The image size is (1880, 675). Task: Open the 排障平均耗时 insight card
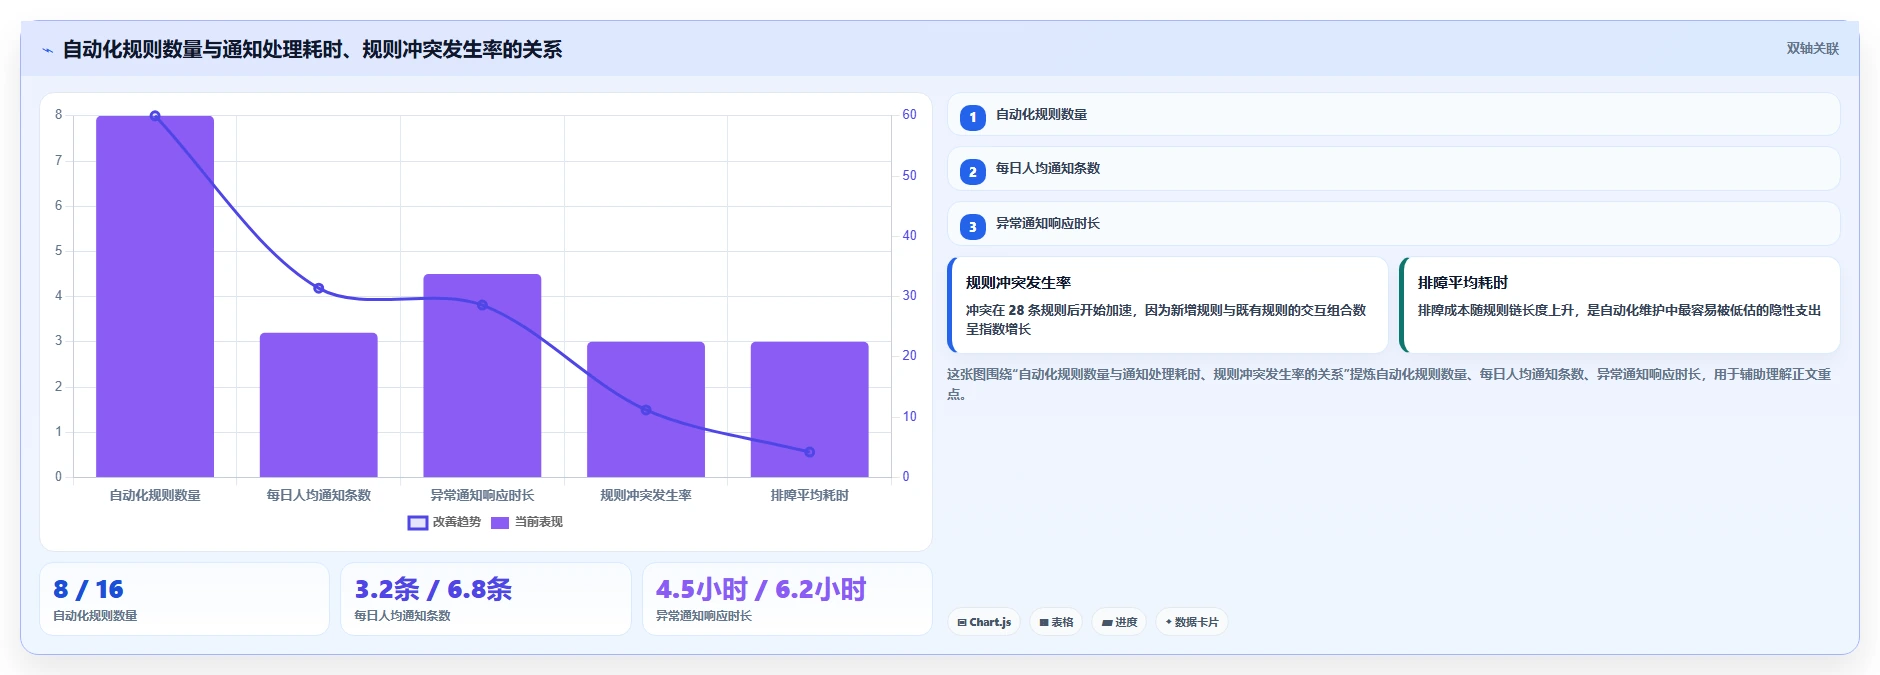[x=1619, y=305]
